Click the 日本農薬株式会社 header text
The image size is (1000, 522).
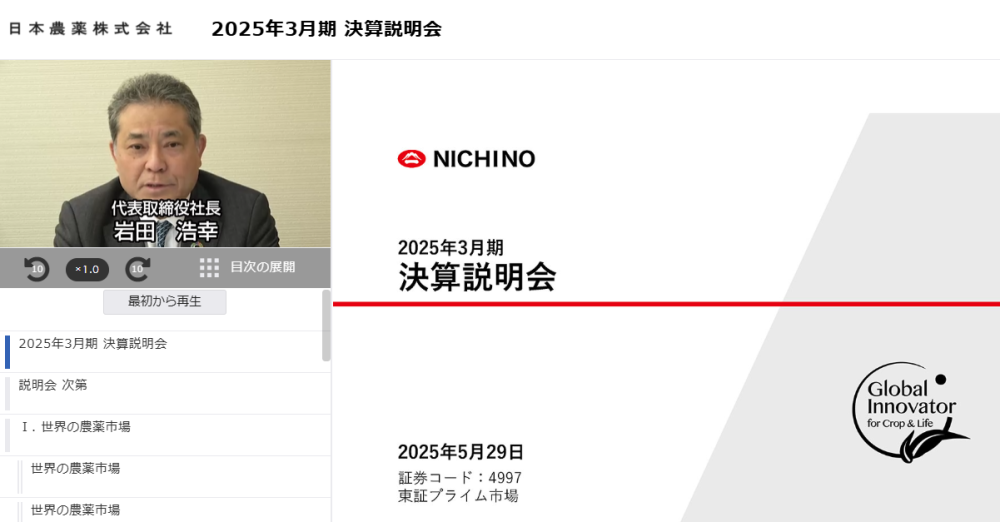91,29
